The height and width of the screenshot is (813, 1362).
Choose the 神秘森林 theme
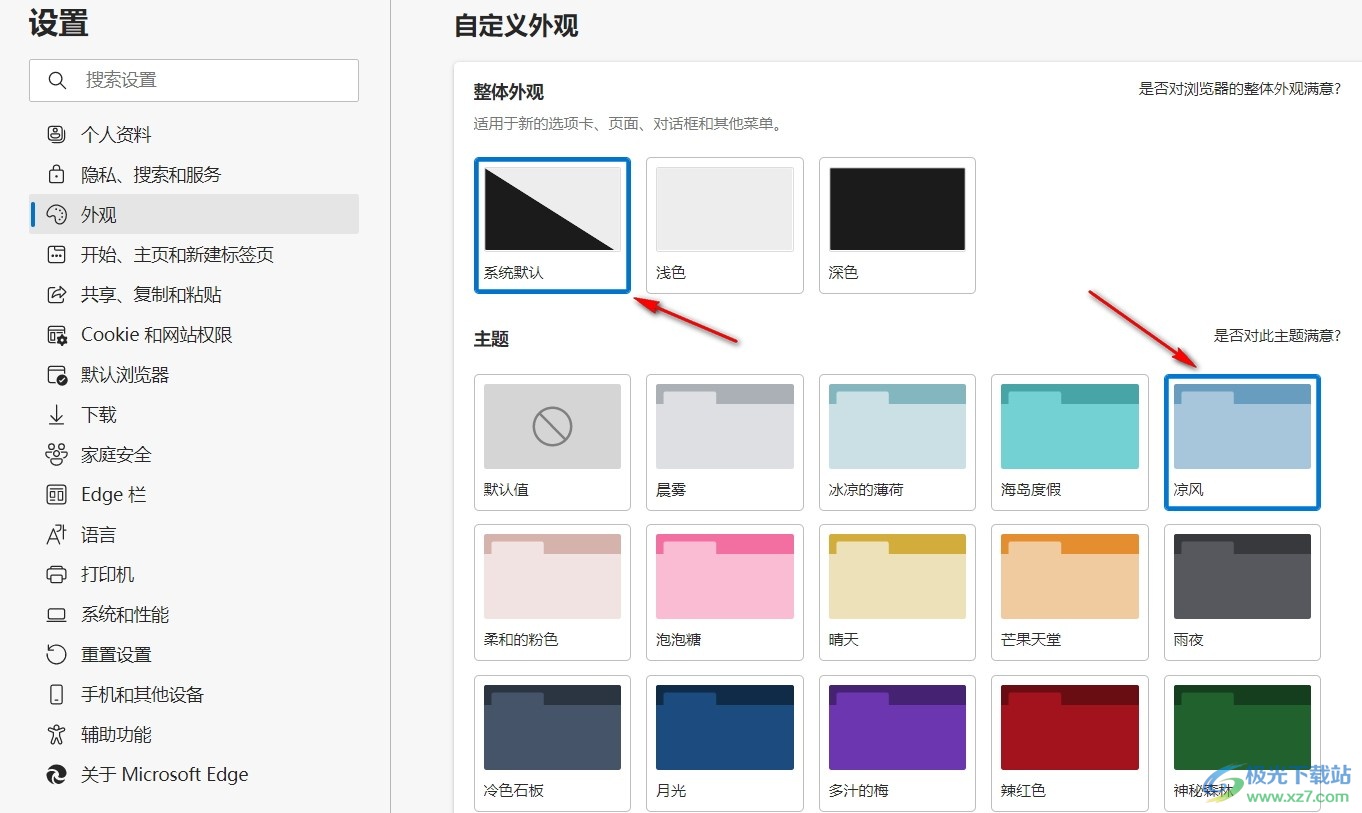1242,743
